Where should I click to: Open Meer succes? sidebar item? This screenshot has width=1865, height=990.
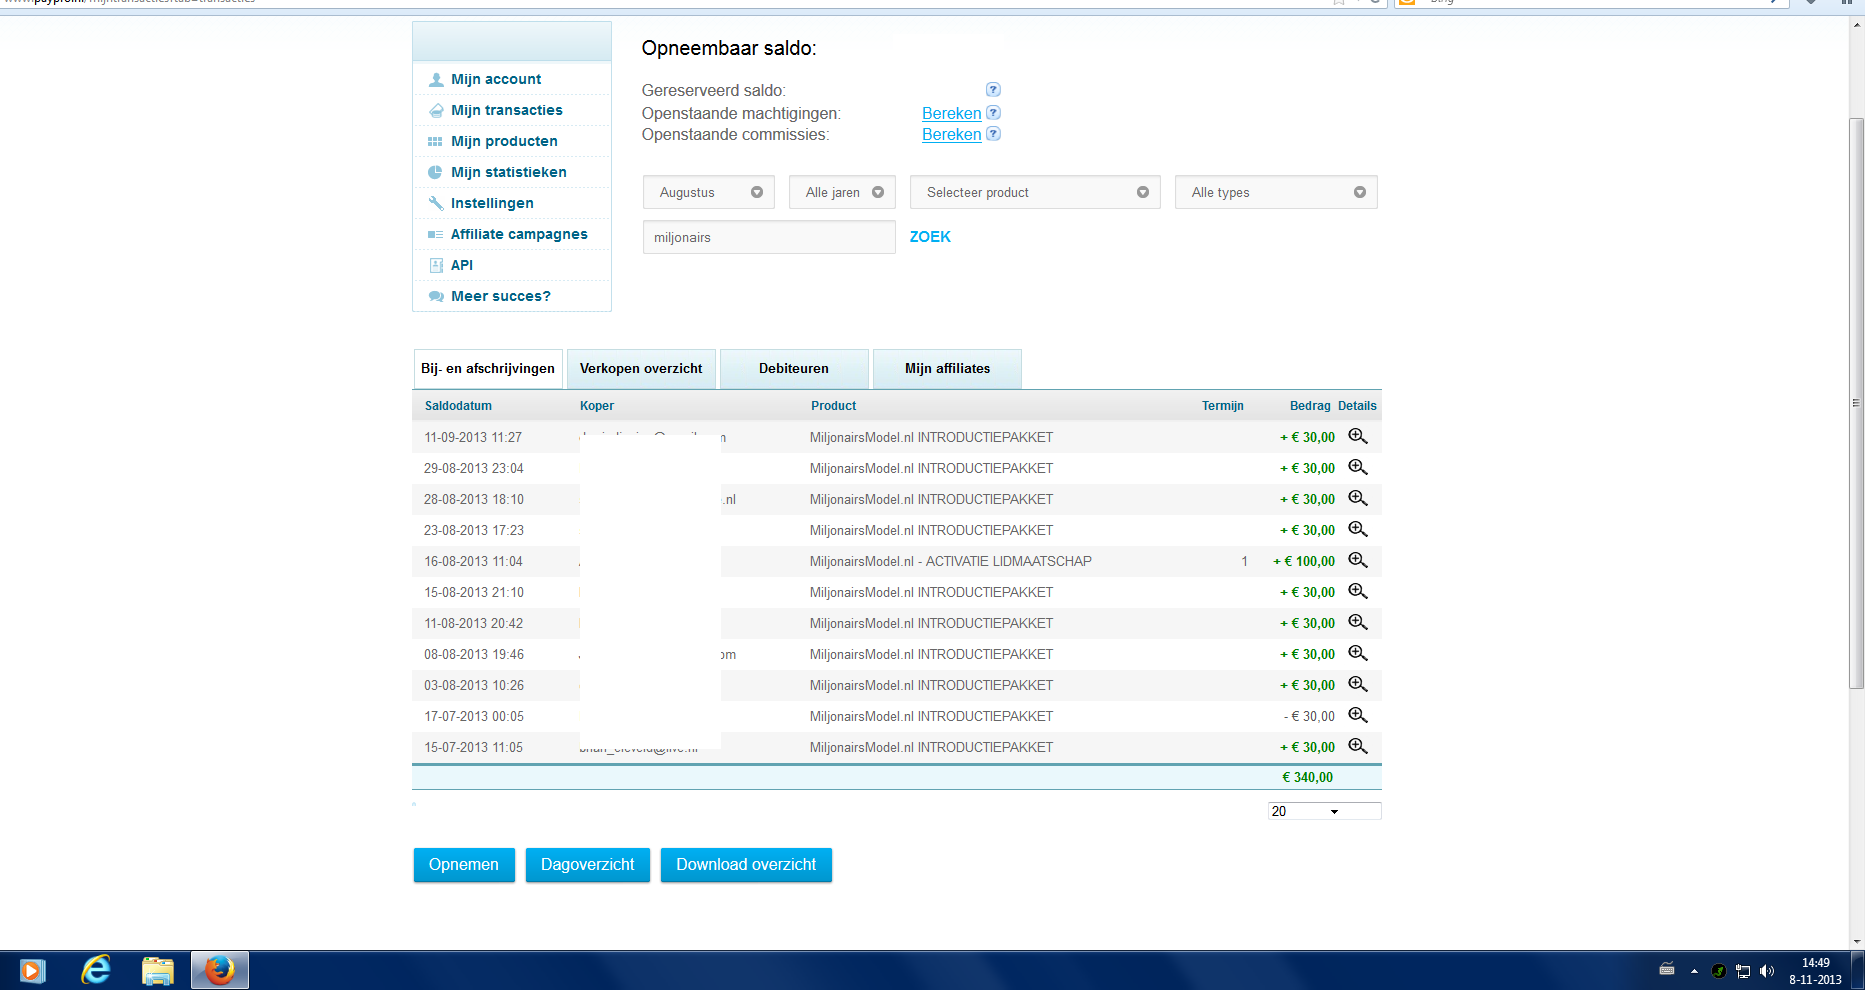pyautogui.click(x=501, y=296)
